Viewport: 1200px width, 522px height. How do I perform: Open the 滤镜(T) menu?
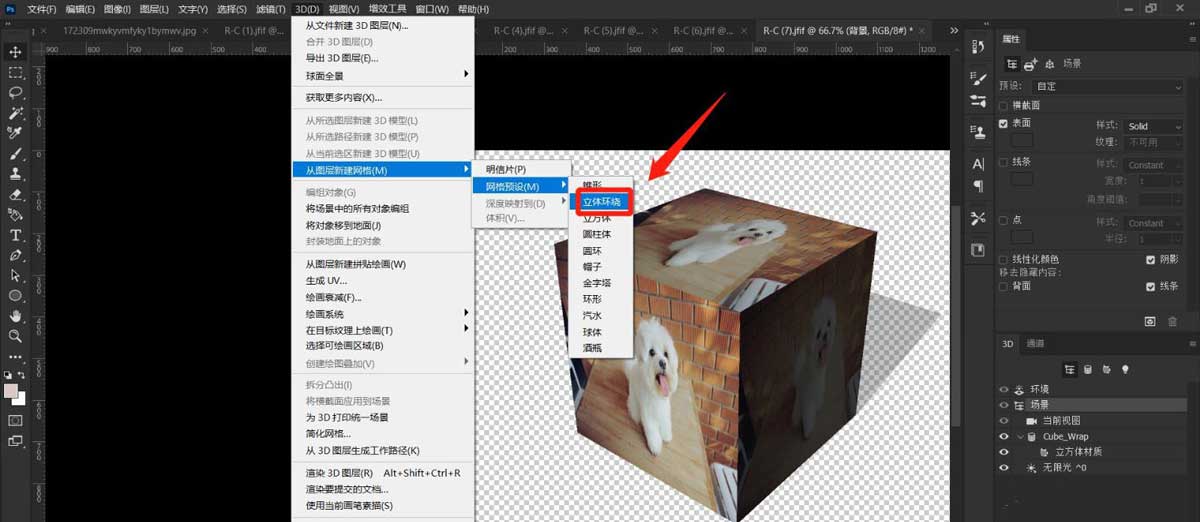point(271,9)
